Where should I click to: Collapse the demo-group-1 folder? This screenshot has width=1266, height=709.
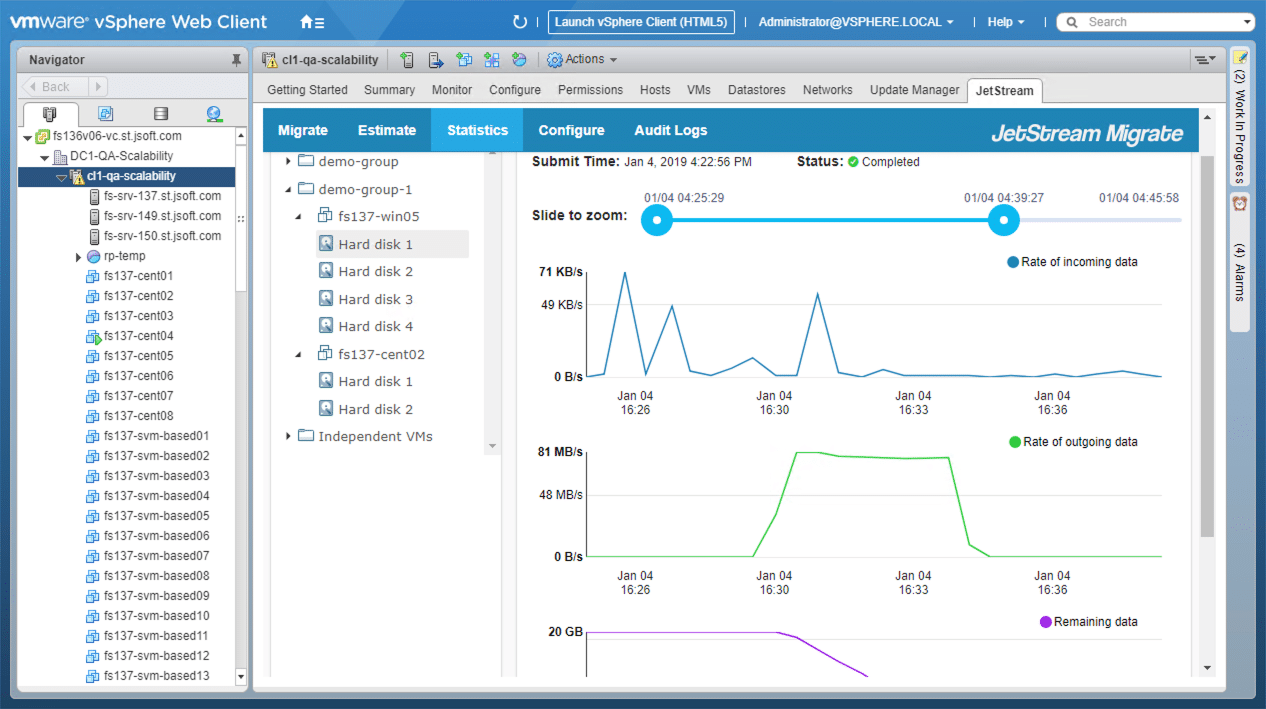click(288, 189)
